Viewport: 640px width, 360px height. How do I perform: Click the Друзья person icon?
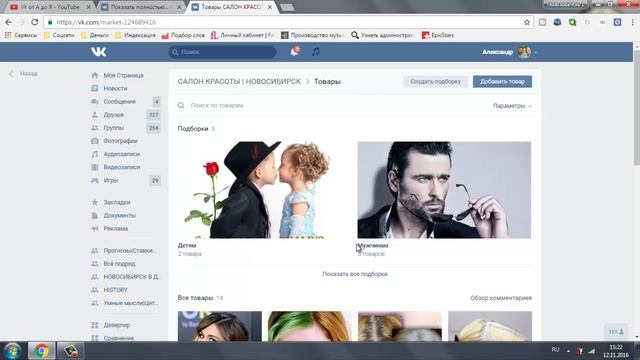(x=95, y=115)
